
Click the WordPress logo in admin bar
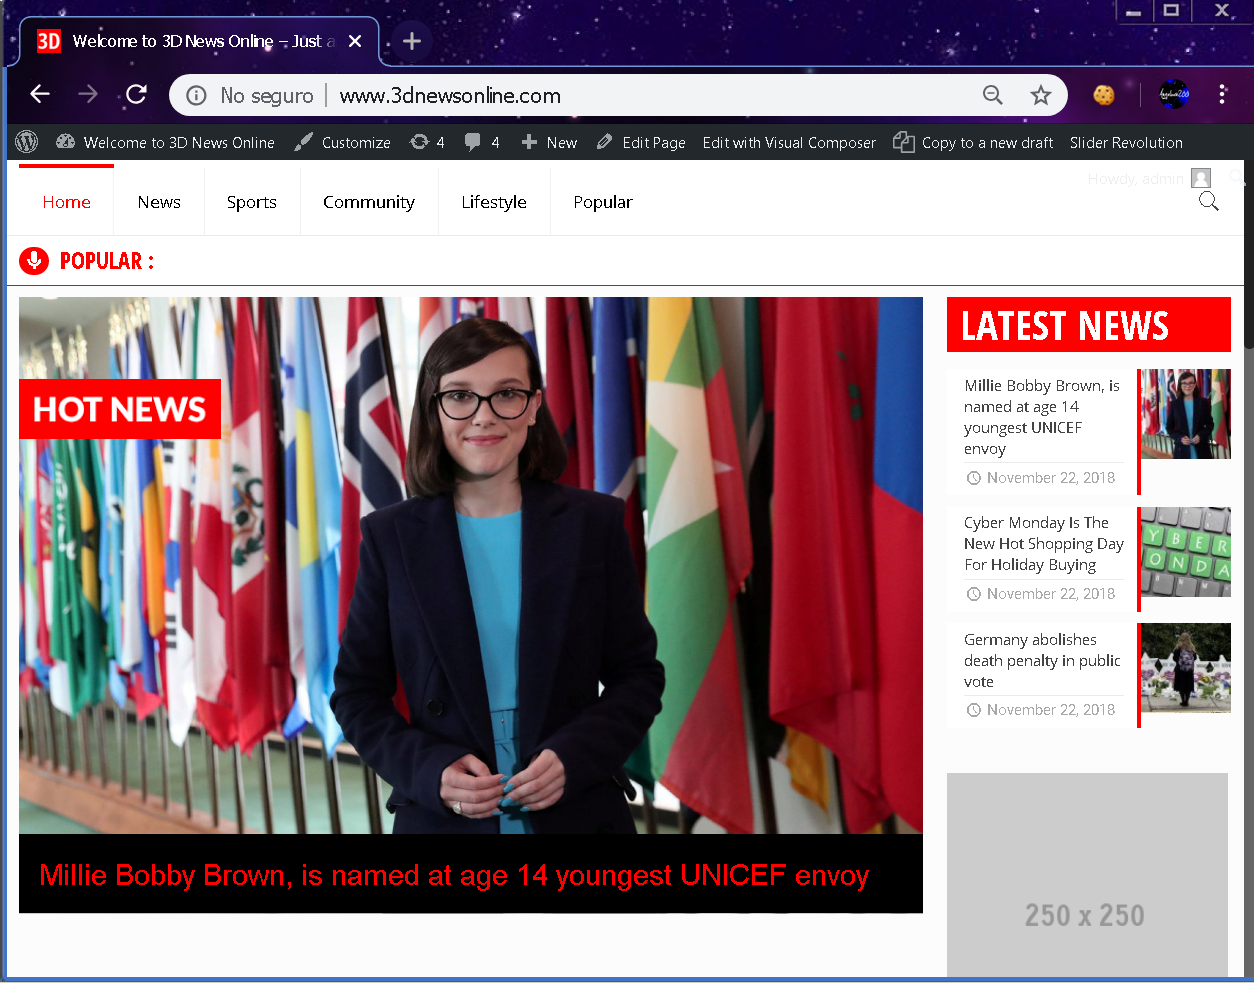coord(27,142)
